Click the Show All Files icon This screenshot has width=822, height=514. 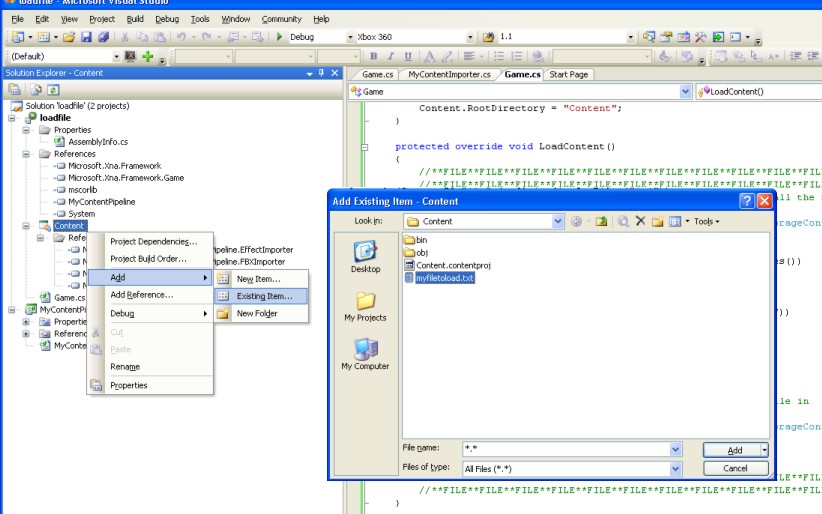pos(36,90)
